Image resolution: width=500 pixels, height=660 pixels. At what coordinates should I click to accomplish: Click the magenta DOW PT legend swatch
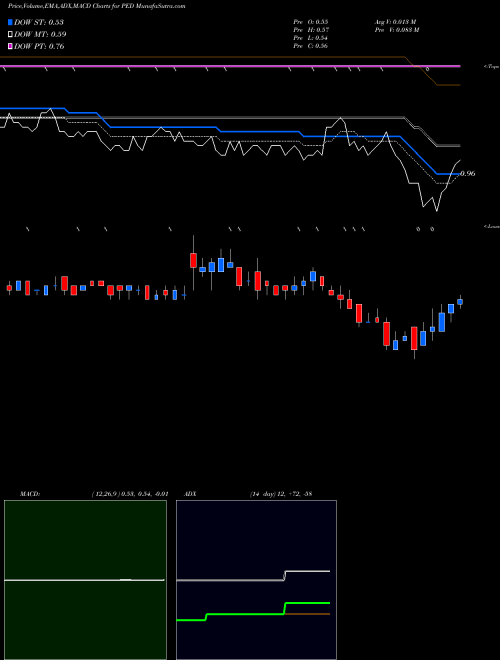[10, 46]
